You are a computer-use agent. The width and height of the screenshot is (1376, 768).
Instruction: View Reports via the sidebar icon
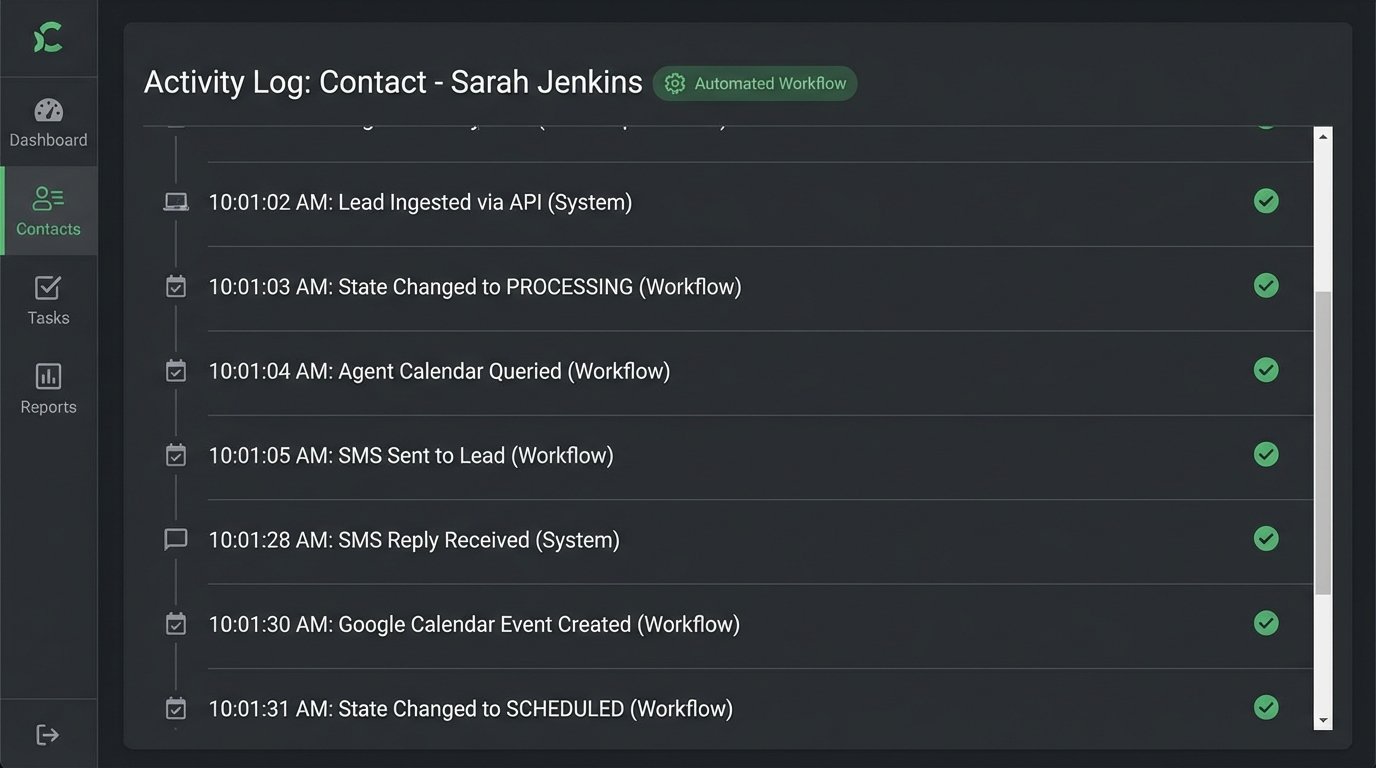(x=48, y=387)
